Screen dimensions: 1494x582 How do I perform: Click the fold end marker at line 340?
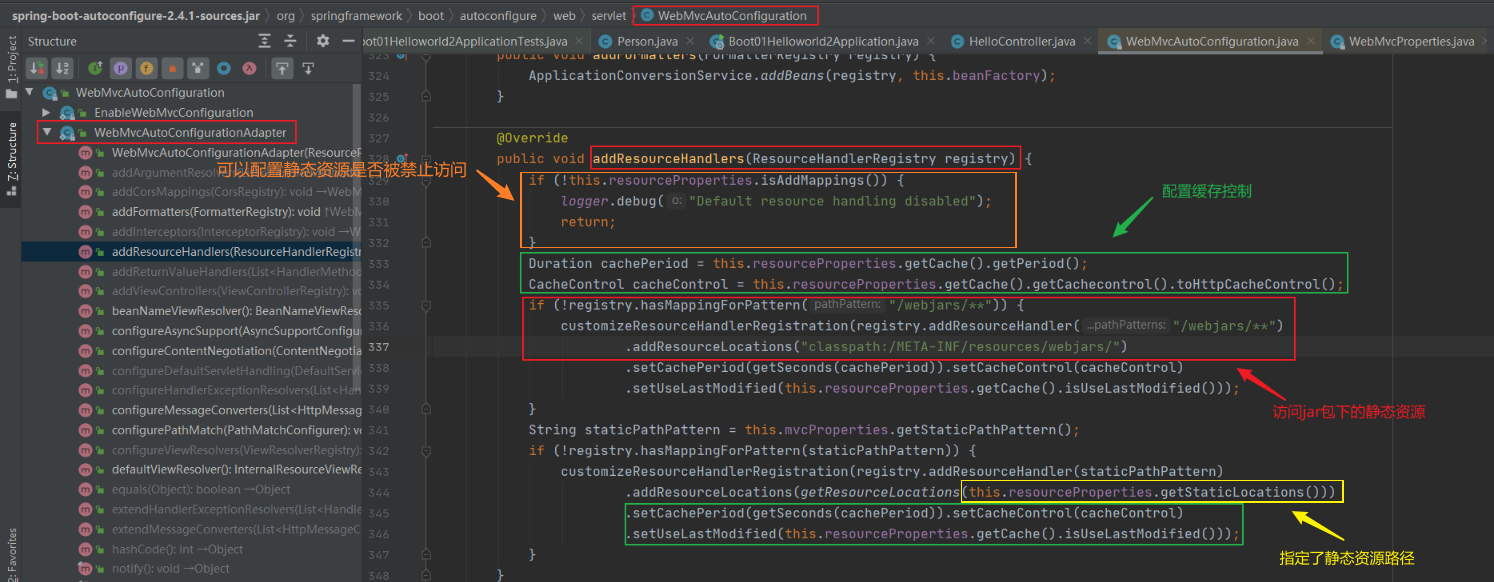point(426,408)
